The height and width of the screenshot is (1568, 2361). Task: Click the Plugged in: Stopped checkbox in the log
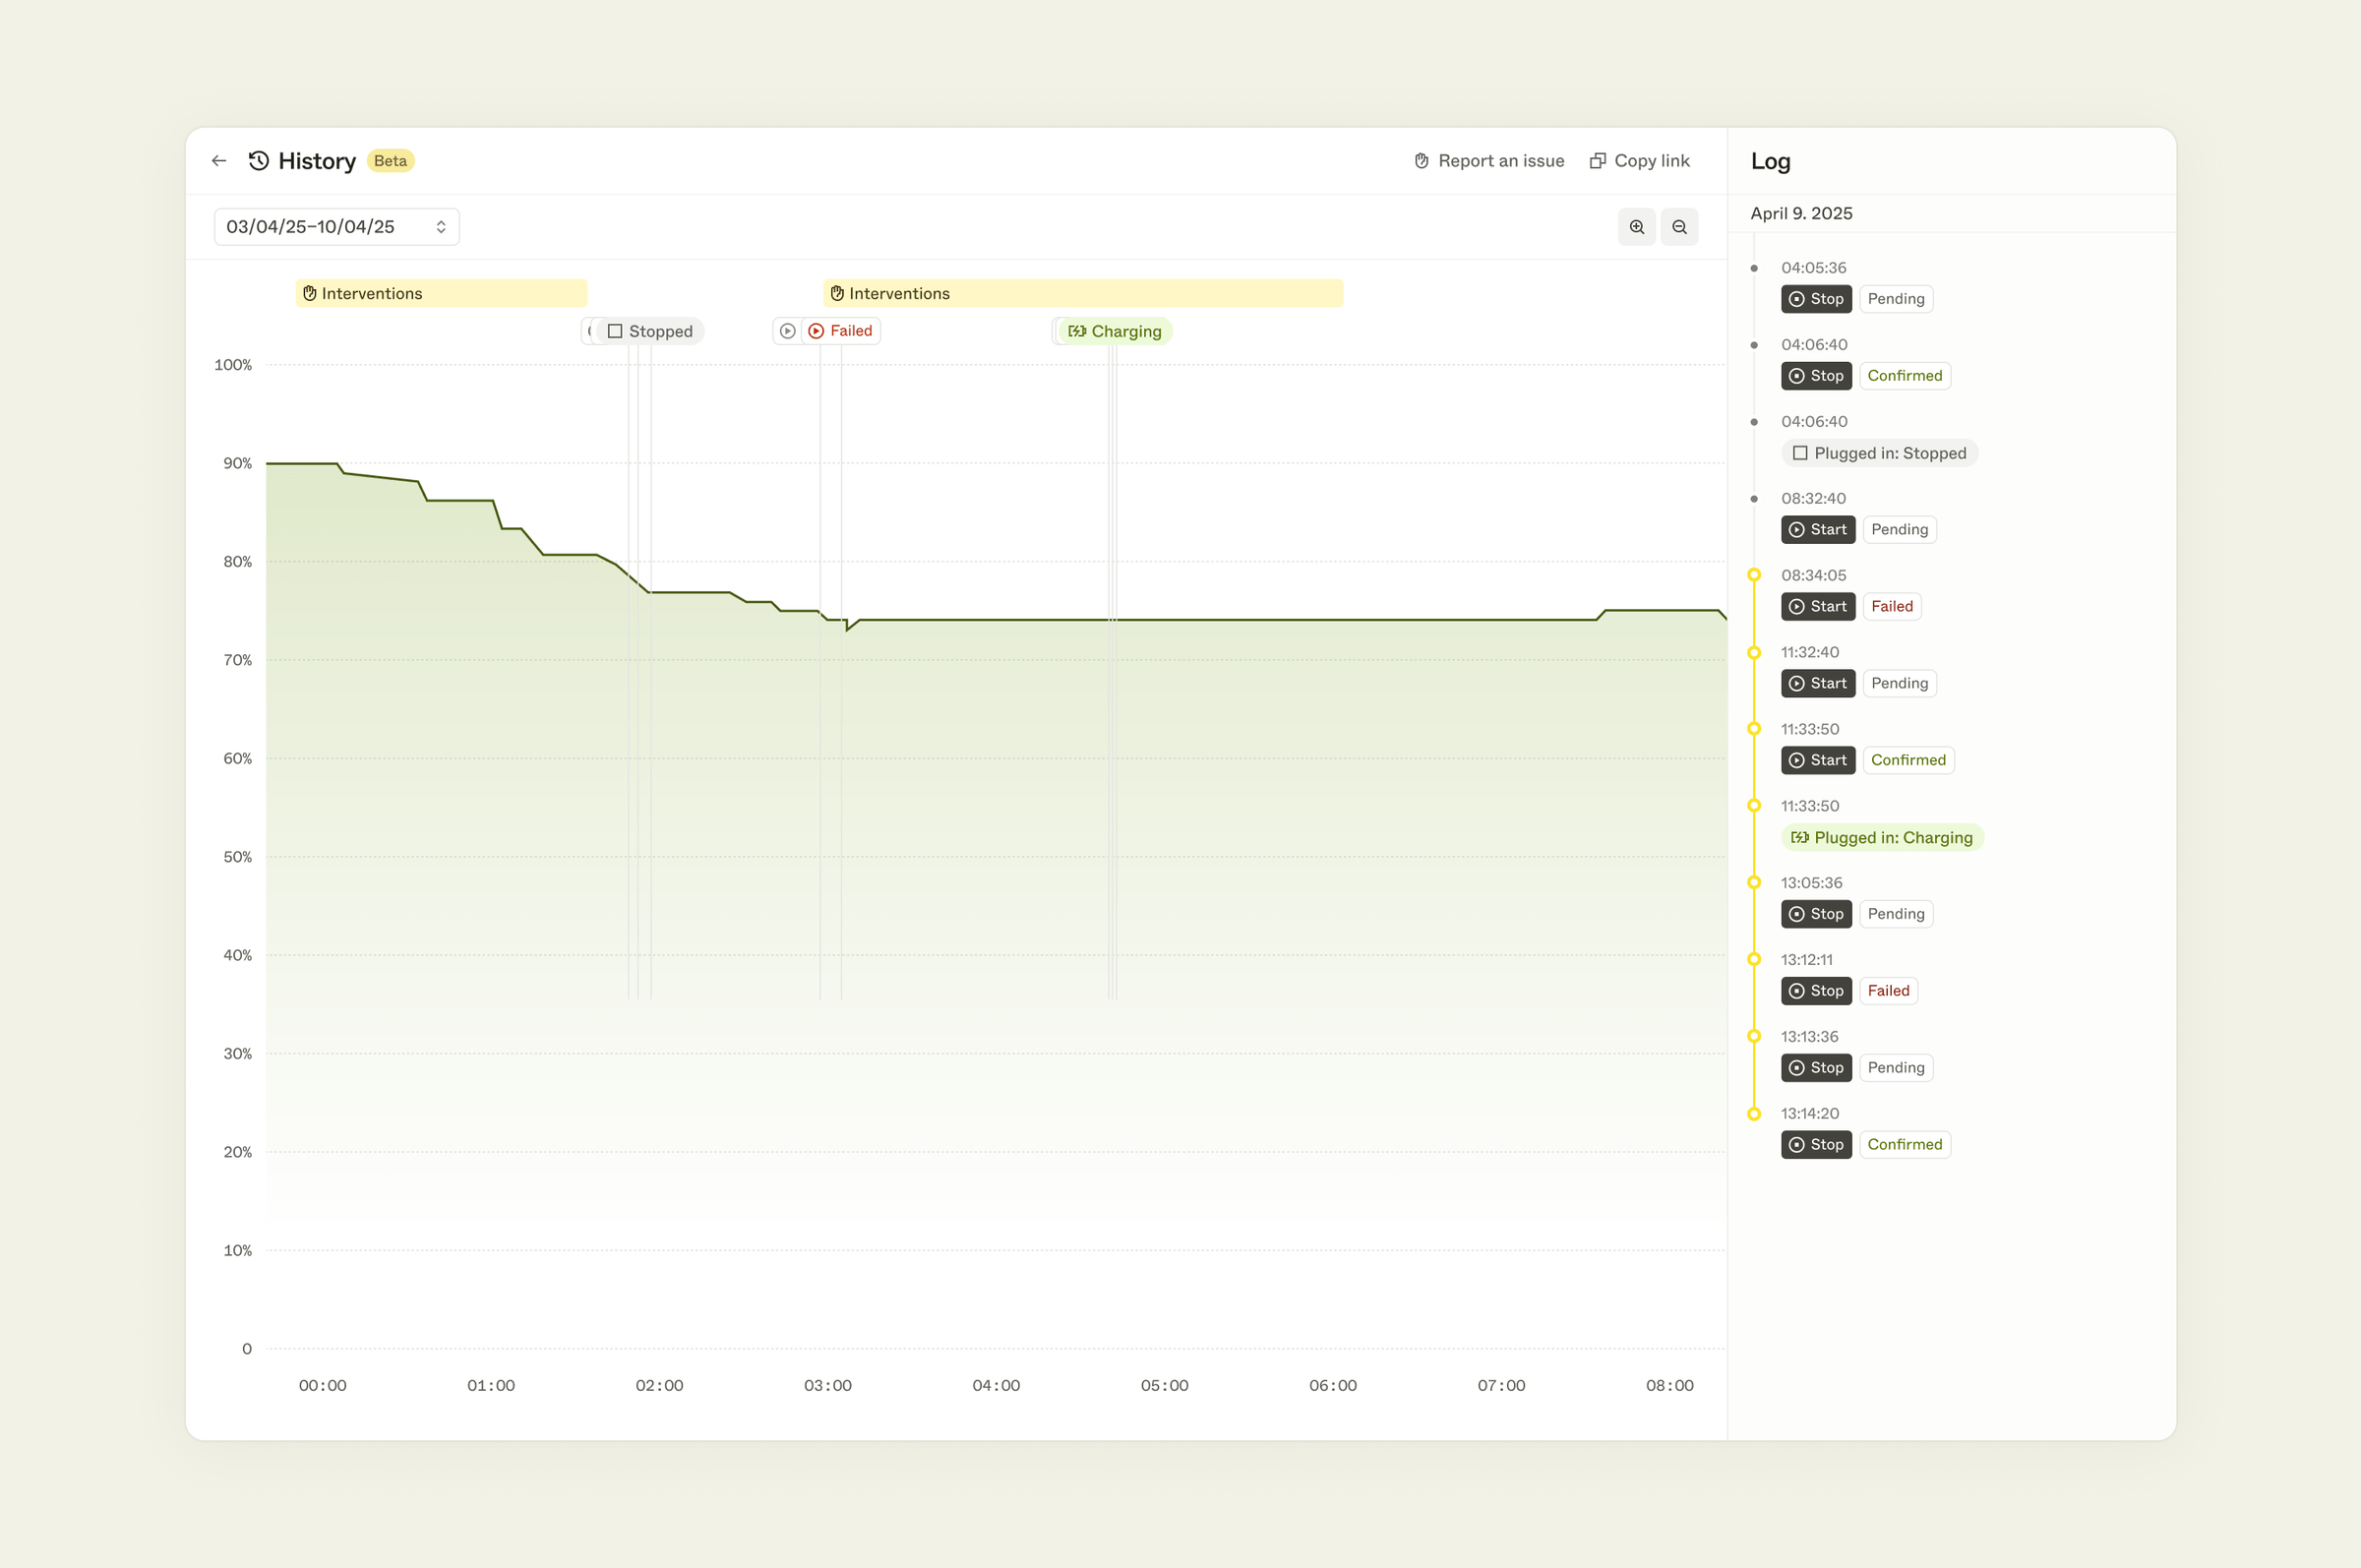pyautogui.click(x=1799, y=453)
